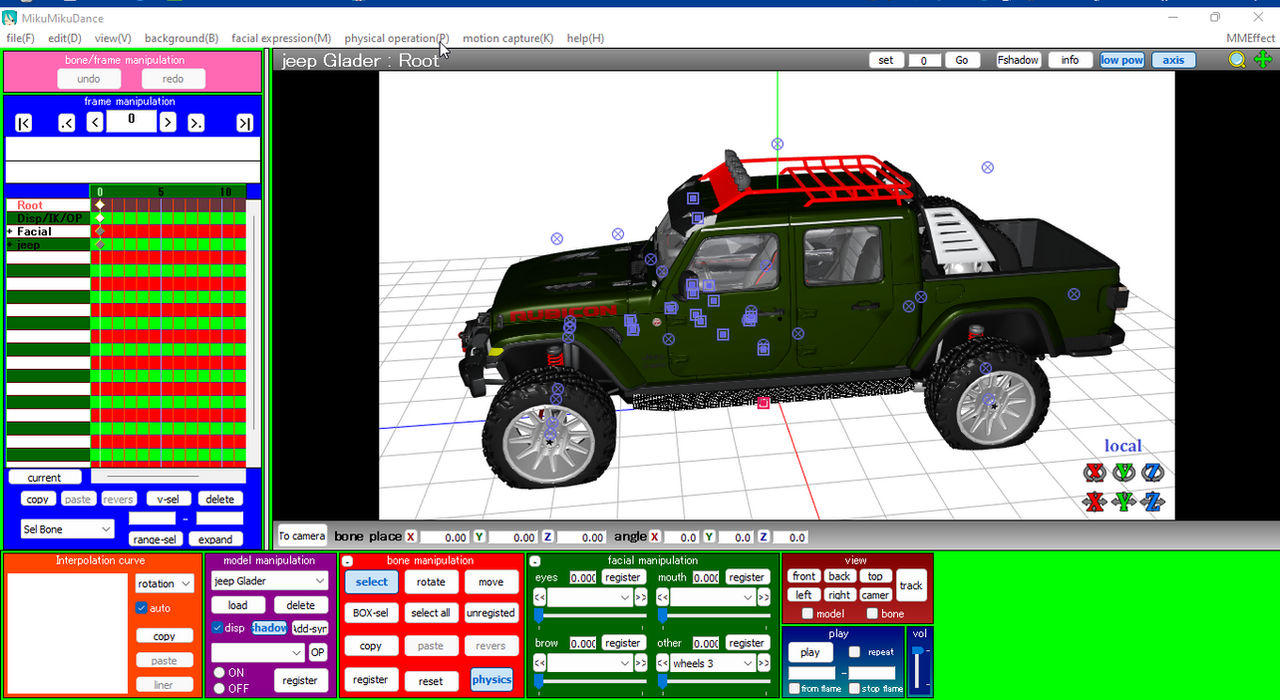Viewport: 1280px width, 700px height.
Task: Open the mouth morph dropdown
Action: 712,597
